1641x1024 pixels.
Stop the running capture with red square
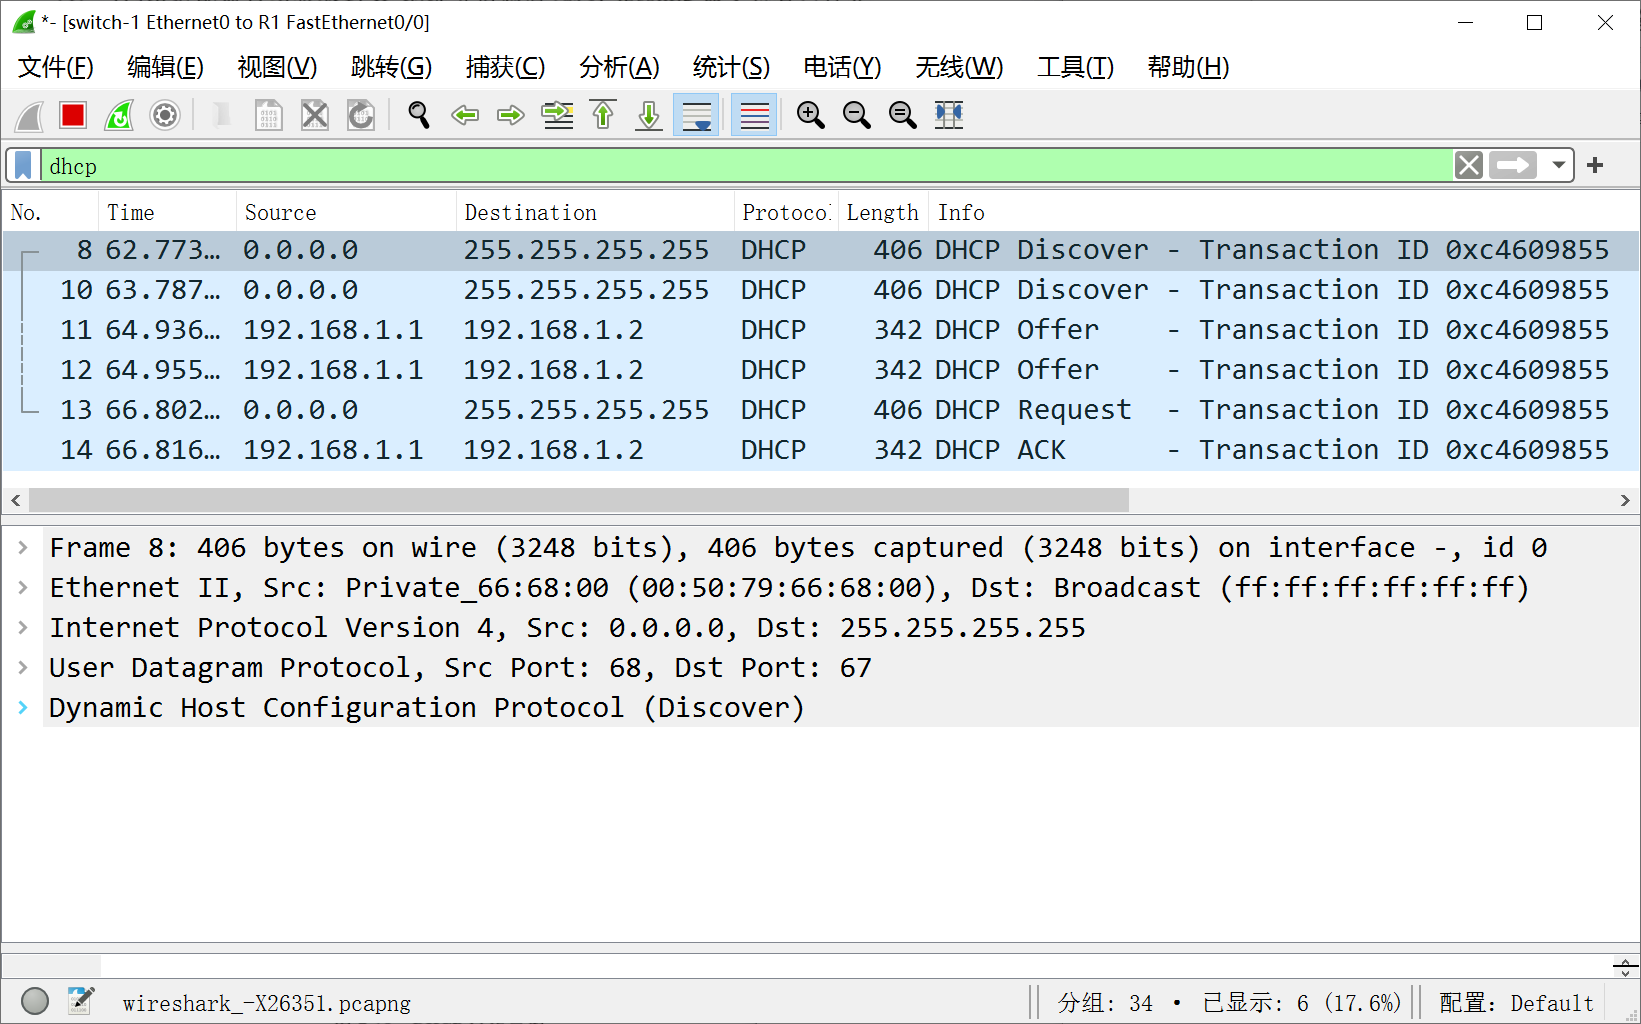coord(73,115)
